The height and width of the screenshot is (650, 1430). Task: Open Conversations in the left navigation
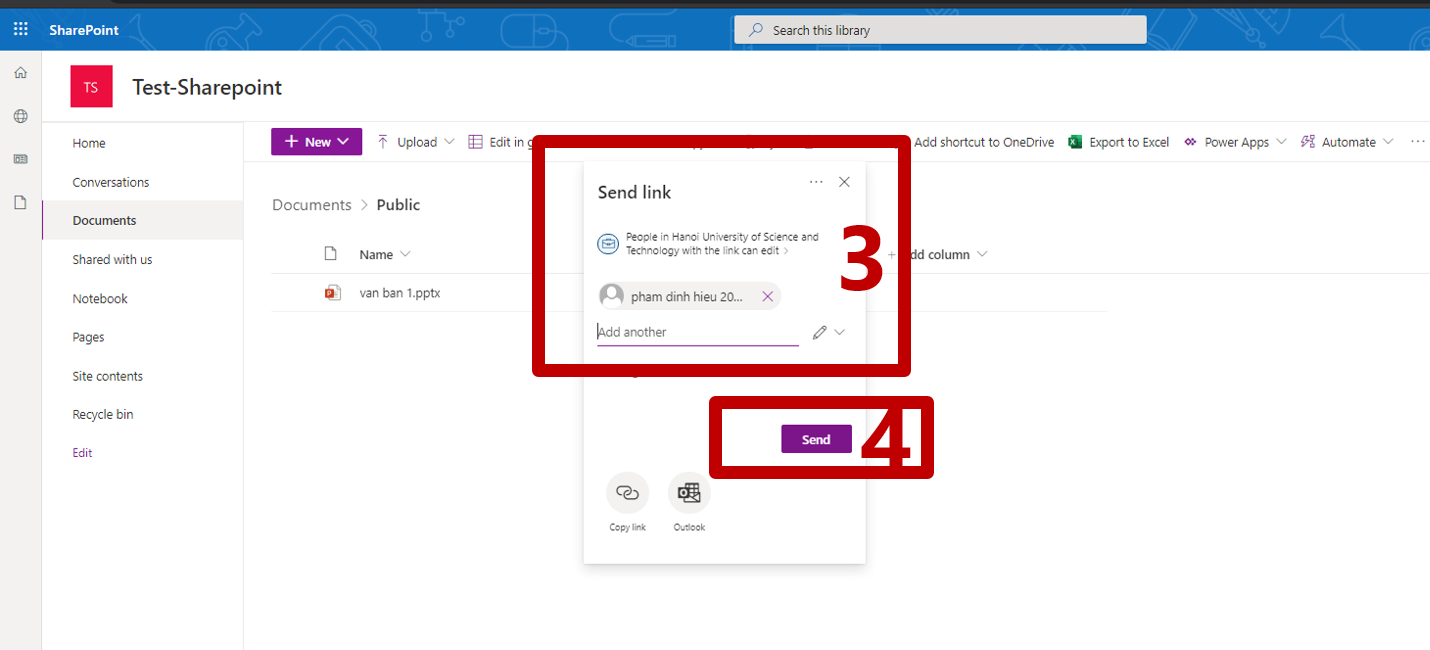click(x=111, y=182)
